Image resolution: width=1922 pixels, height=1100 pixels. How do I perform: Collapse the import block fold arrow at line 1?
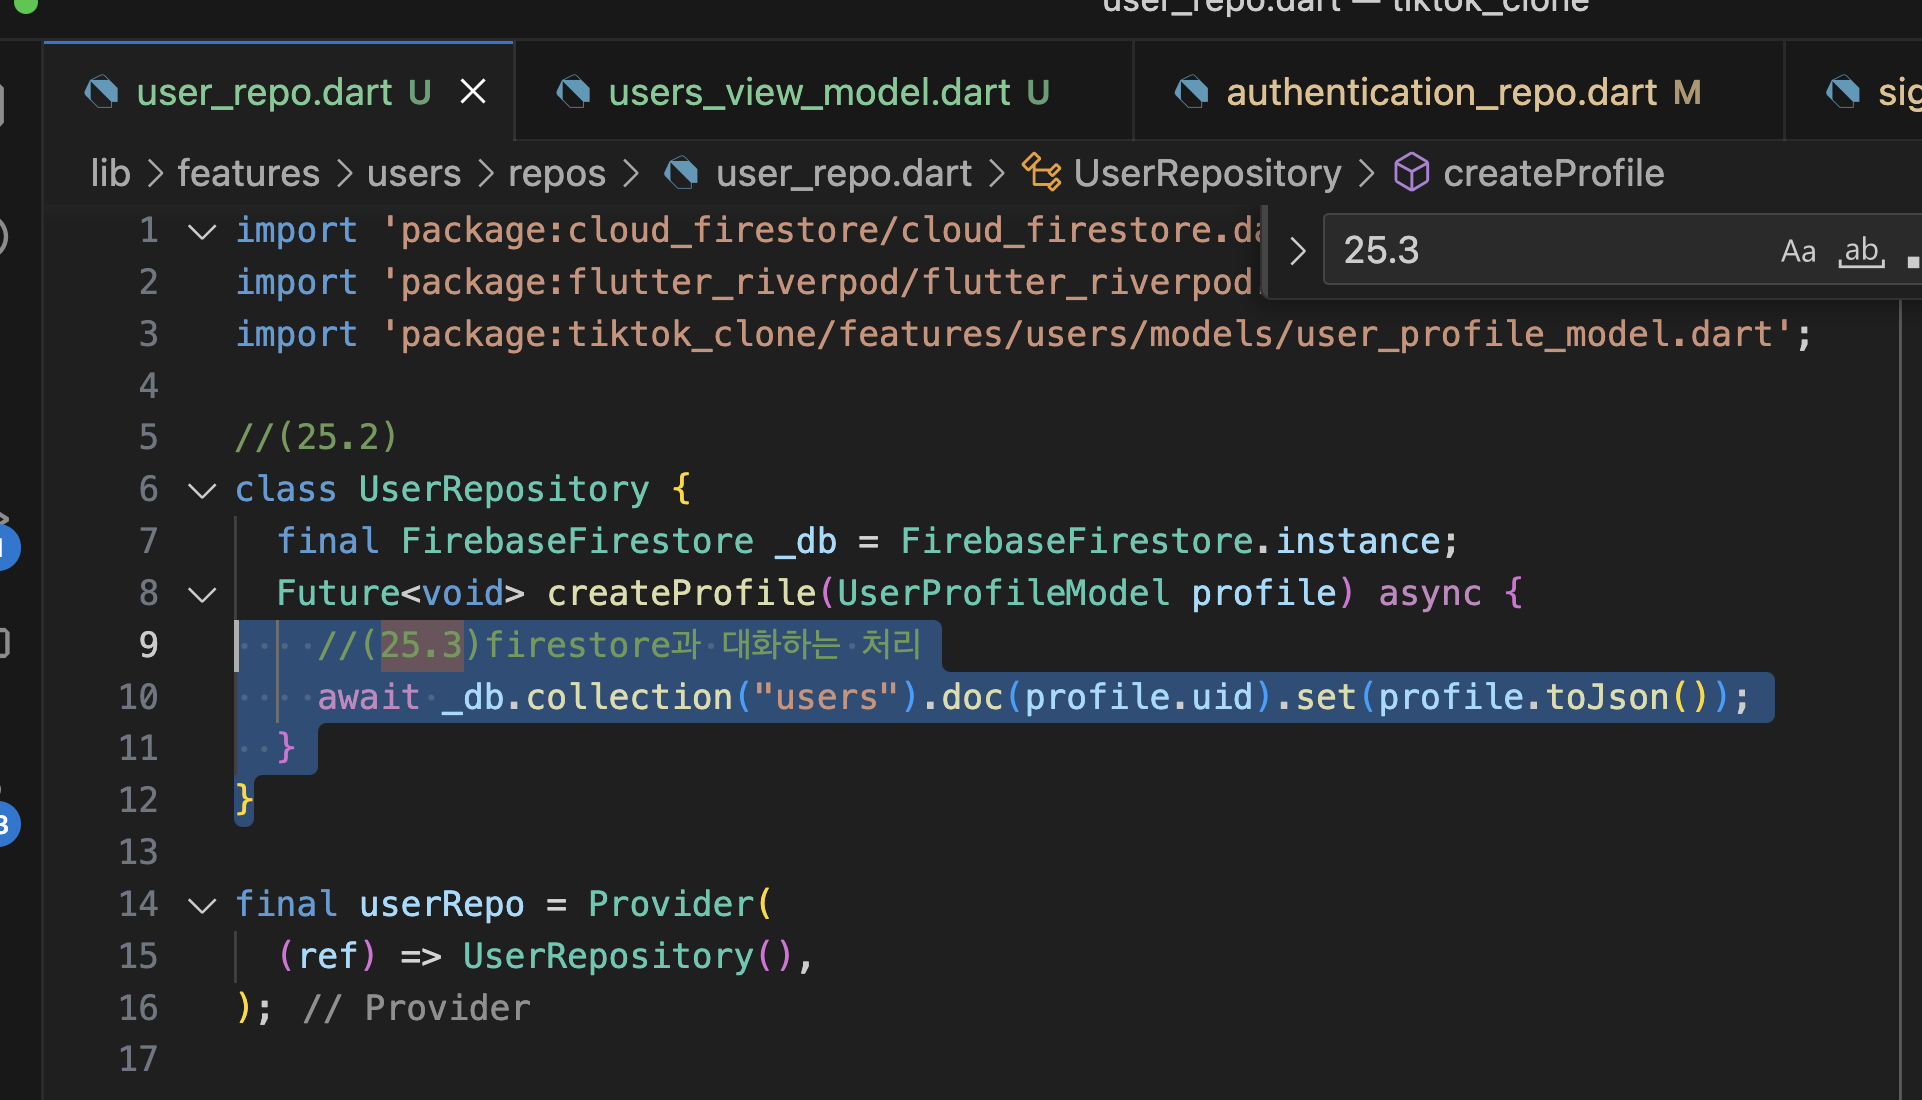(x=202, y=232)
